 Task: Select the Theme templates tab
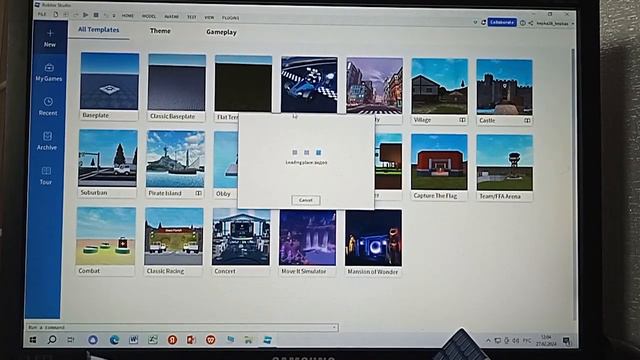pos(160,31)
